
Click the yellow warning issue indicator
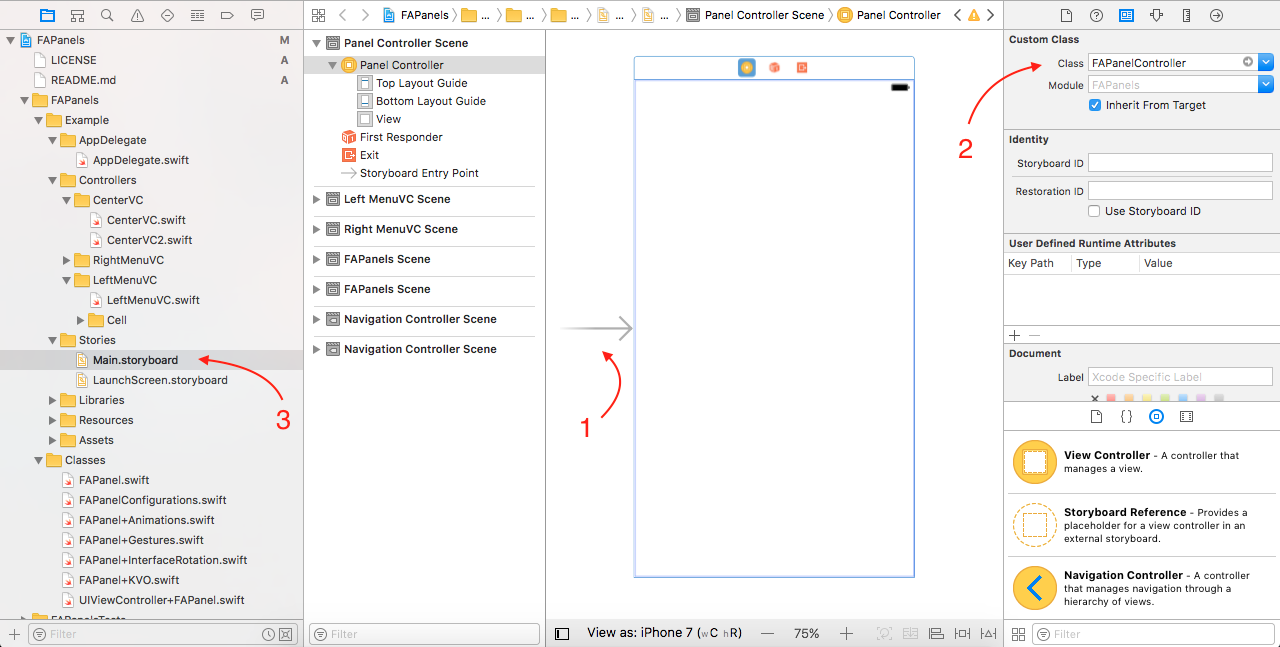coord(974,15)
